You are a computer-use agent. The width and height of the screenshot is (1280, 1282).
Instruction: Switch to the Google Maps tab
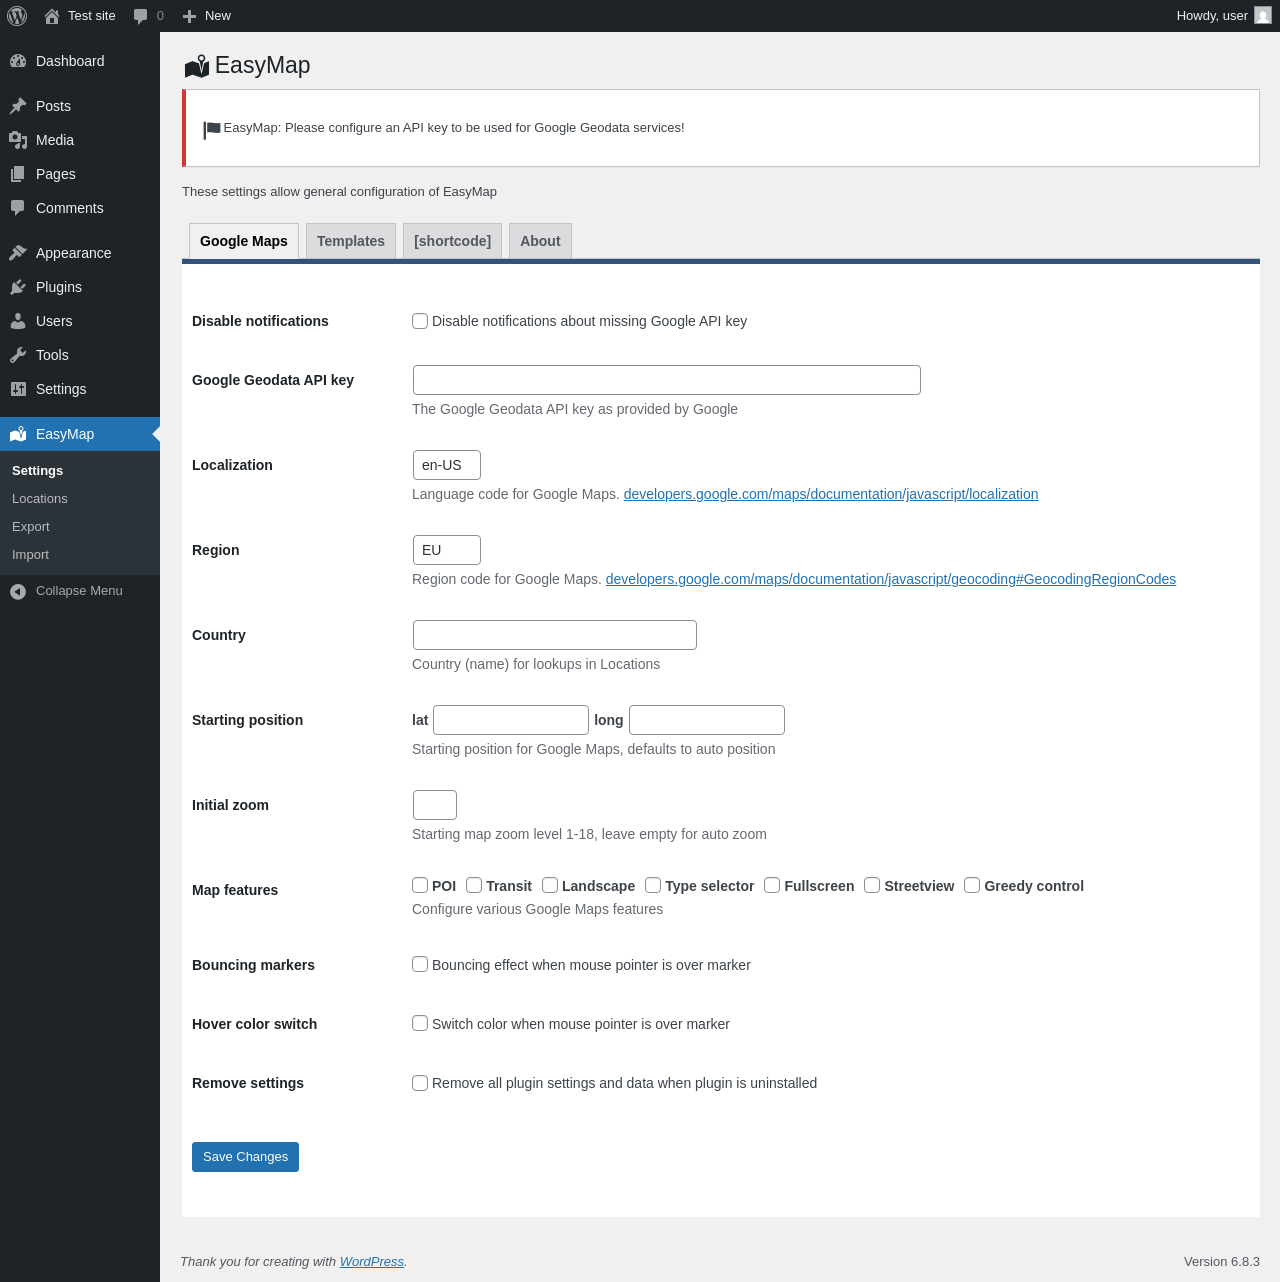[x=244, y=241]
